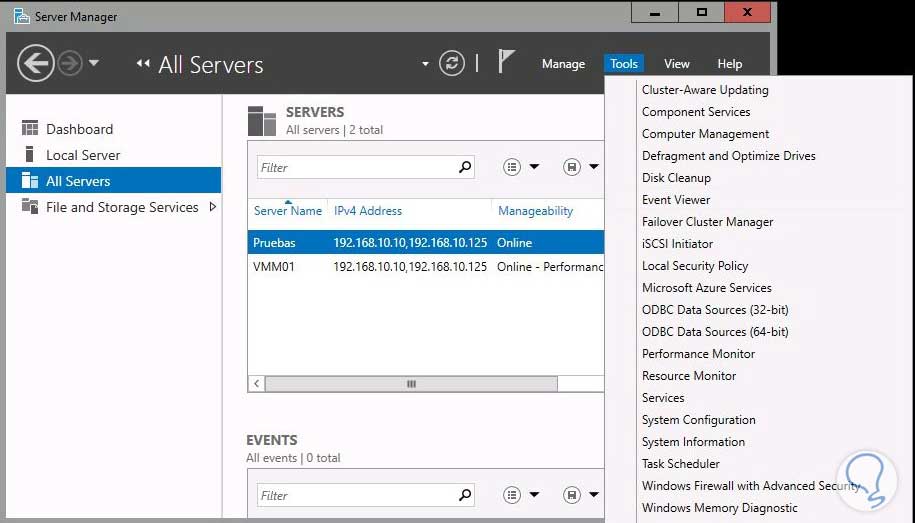Launch Task Scheduler
The height and width of the screenshot is (523, 915).
[680, 463]
